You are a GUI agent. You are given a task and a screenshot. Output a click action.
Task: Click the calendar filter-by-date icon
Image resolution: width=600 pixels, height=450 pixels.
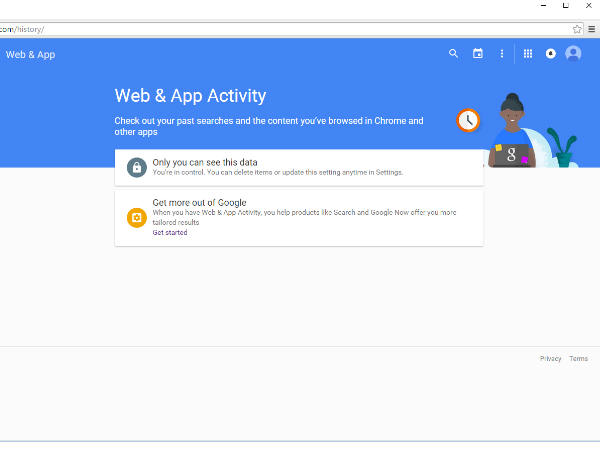(x=478, y=54)
